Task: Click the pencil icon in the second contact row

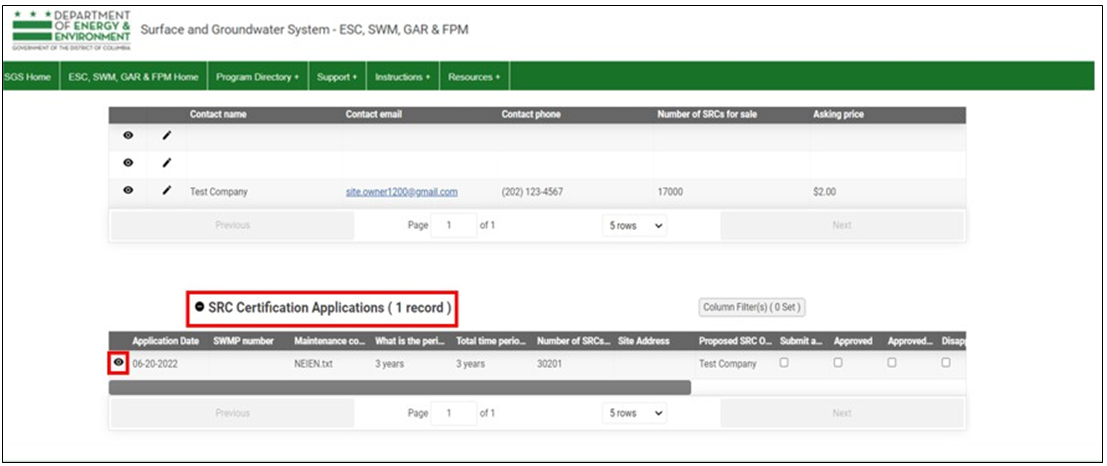Action: pyautogui.click(x=167, y=163)
